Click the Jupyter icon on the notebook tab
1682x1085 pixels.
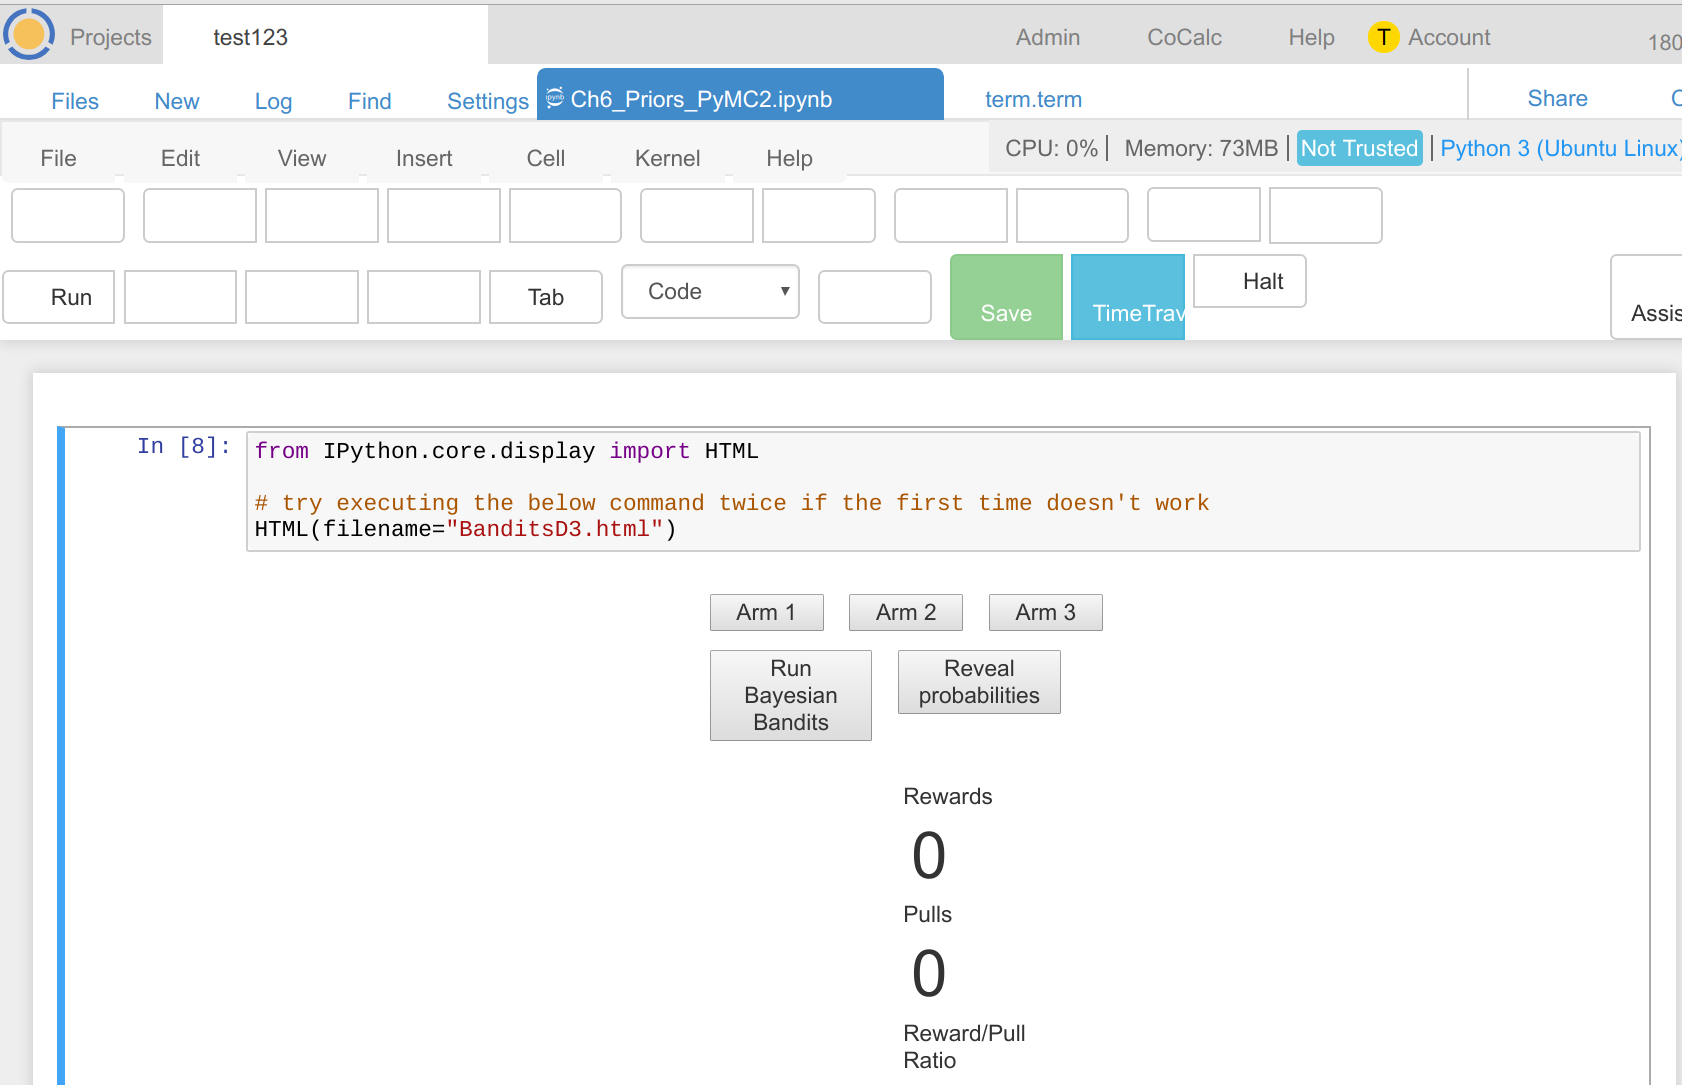coord(554,98)
